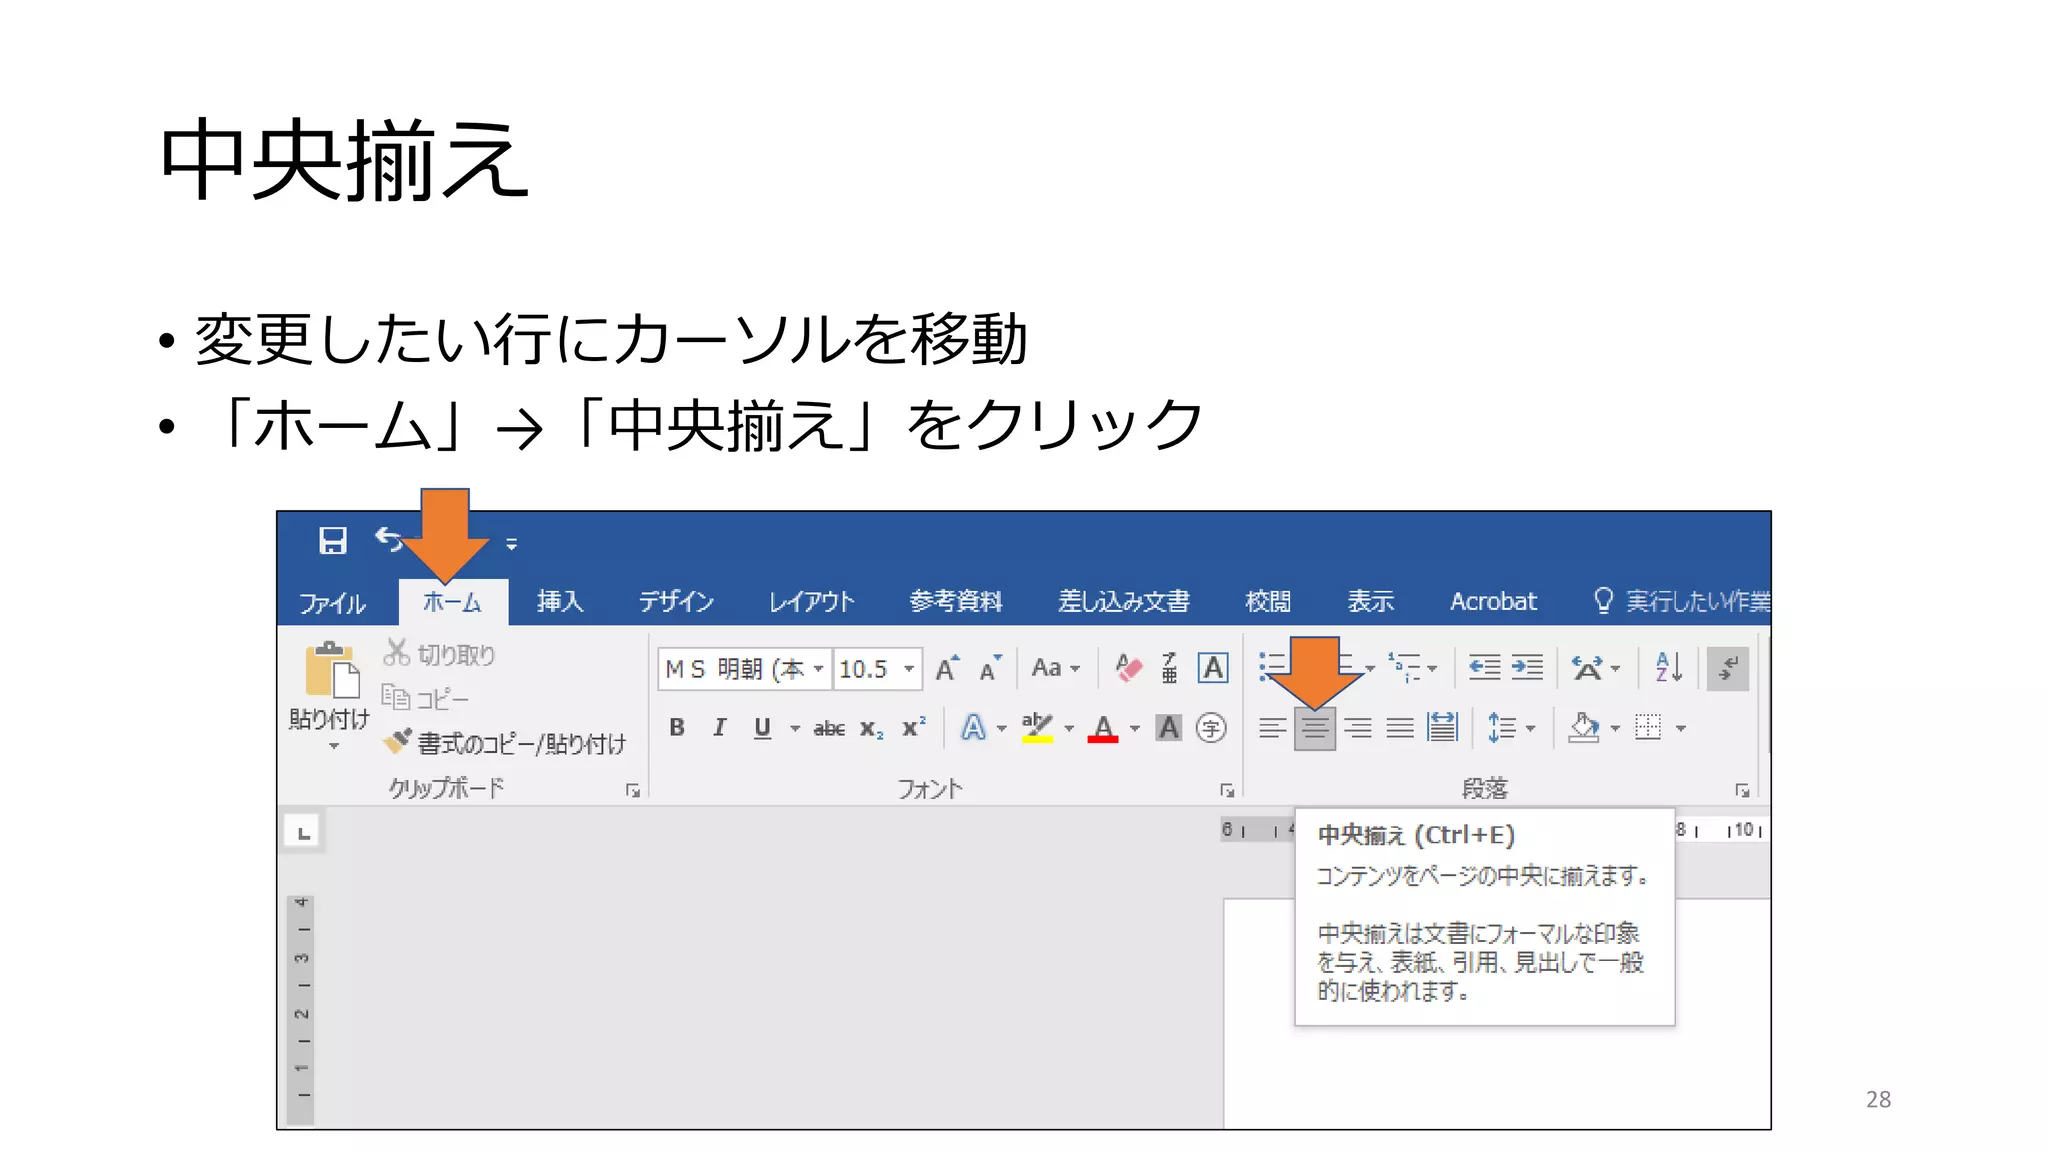The height and width of the screenshot is (1152, 2048).
Task: Toggle show formatting marks icon
Action: (1727, 668)
